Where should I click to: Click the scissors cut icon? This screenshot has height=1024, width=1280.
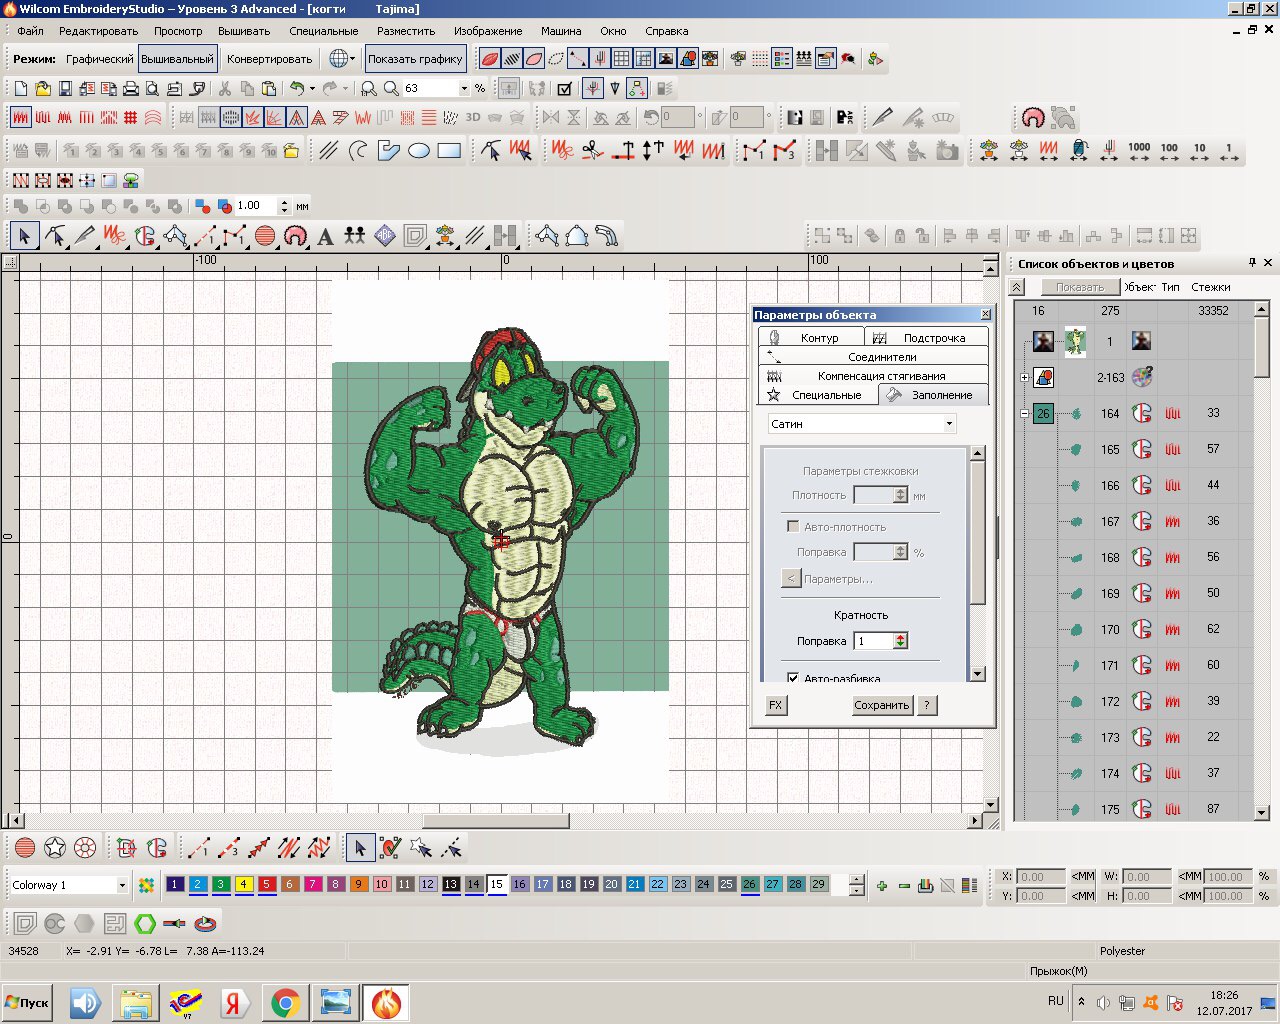pos(225,89)
